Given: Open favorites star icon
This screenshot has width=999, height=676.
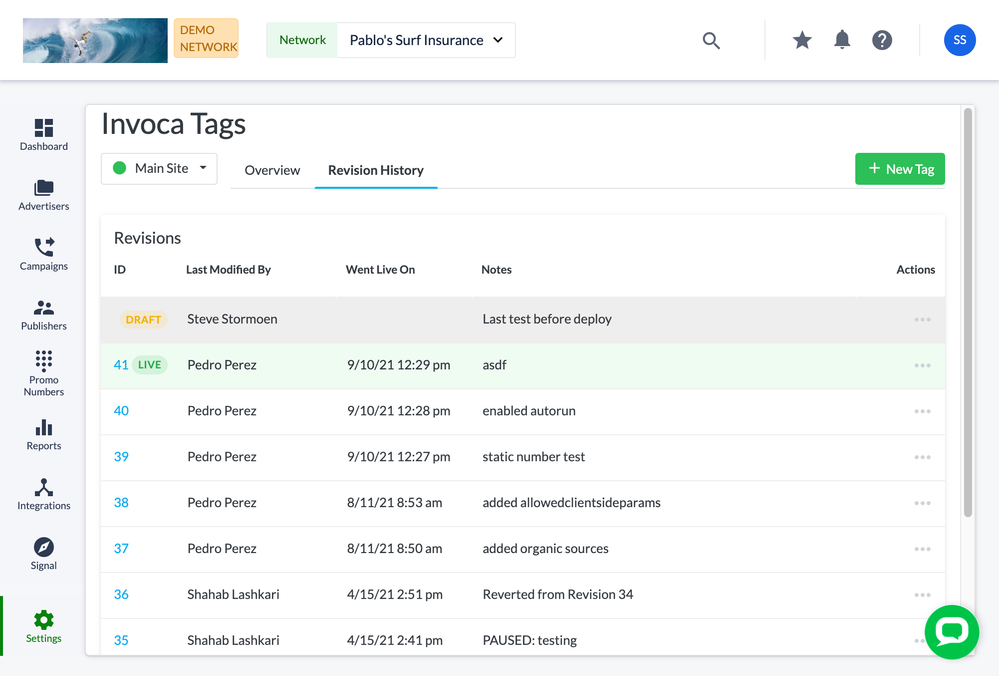Looking at the screenshot, I should coord(802,40).
